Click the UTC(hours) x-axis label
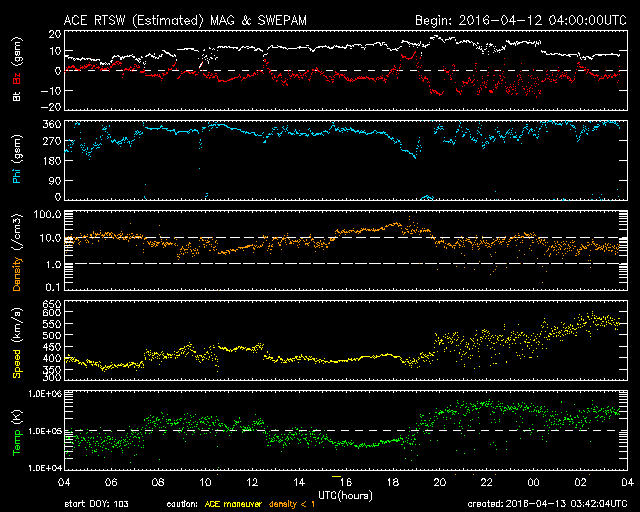This screenshot has width=640, height=512. click(x=344, y=493)
